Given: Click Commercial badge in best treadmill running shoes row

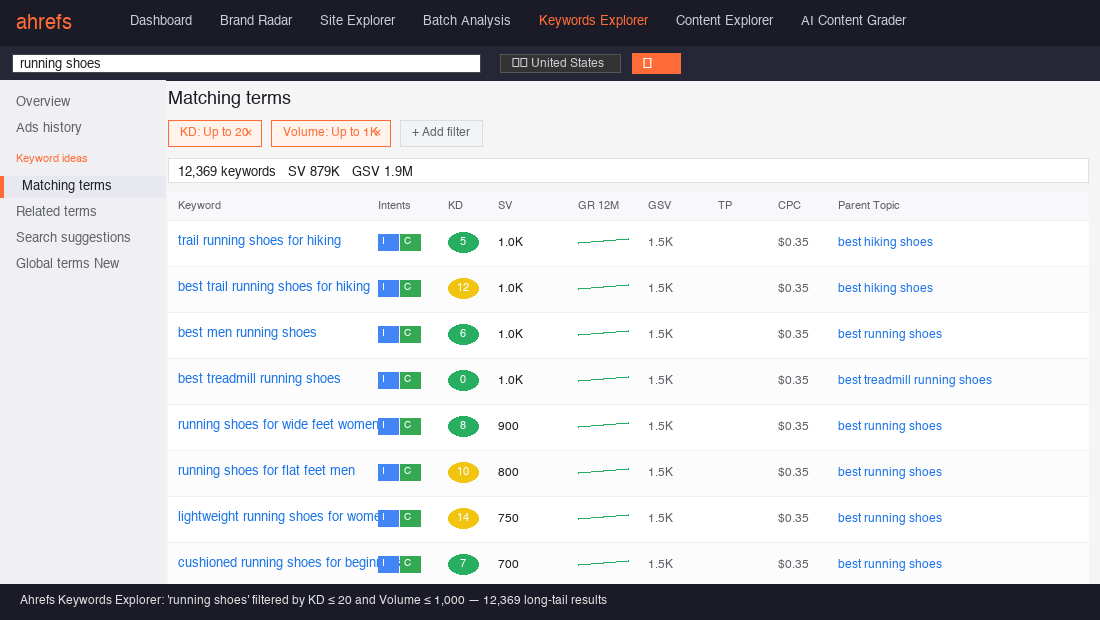Looking at the screenshot, I should pos(410,380).
